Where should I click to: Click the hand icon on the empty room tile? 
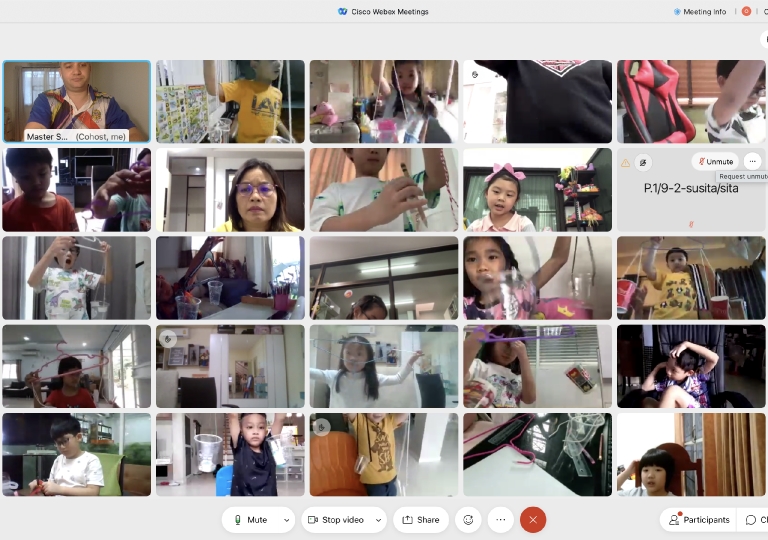168,339
